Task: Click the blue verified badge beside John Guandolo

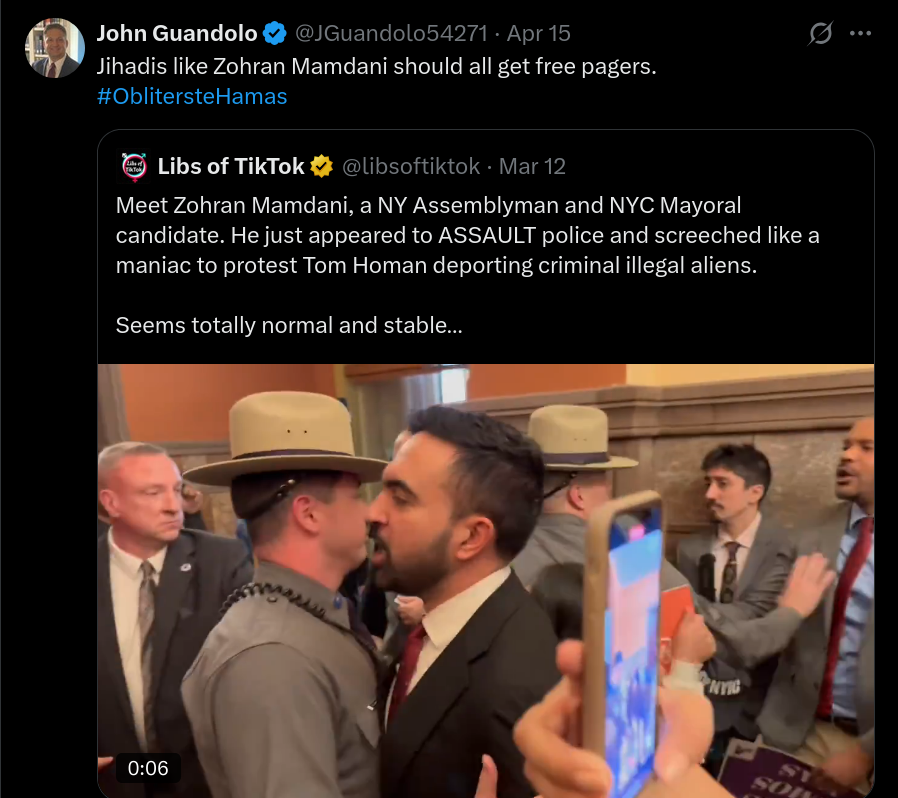Action: 274,33
